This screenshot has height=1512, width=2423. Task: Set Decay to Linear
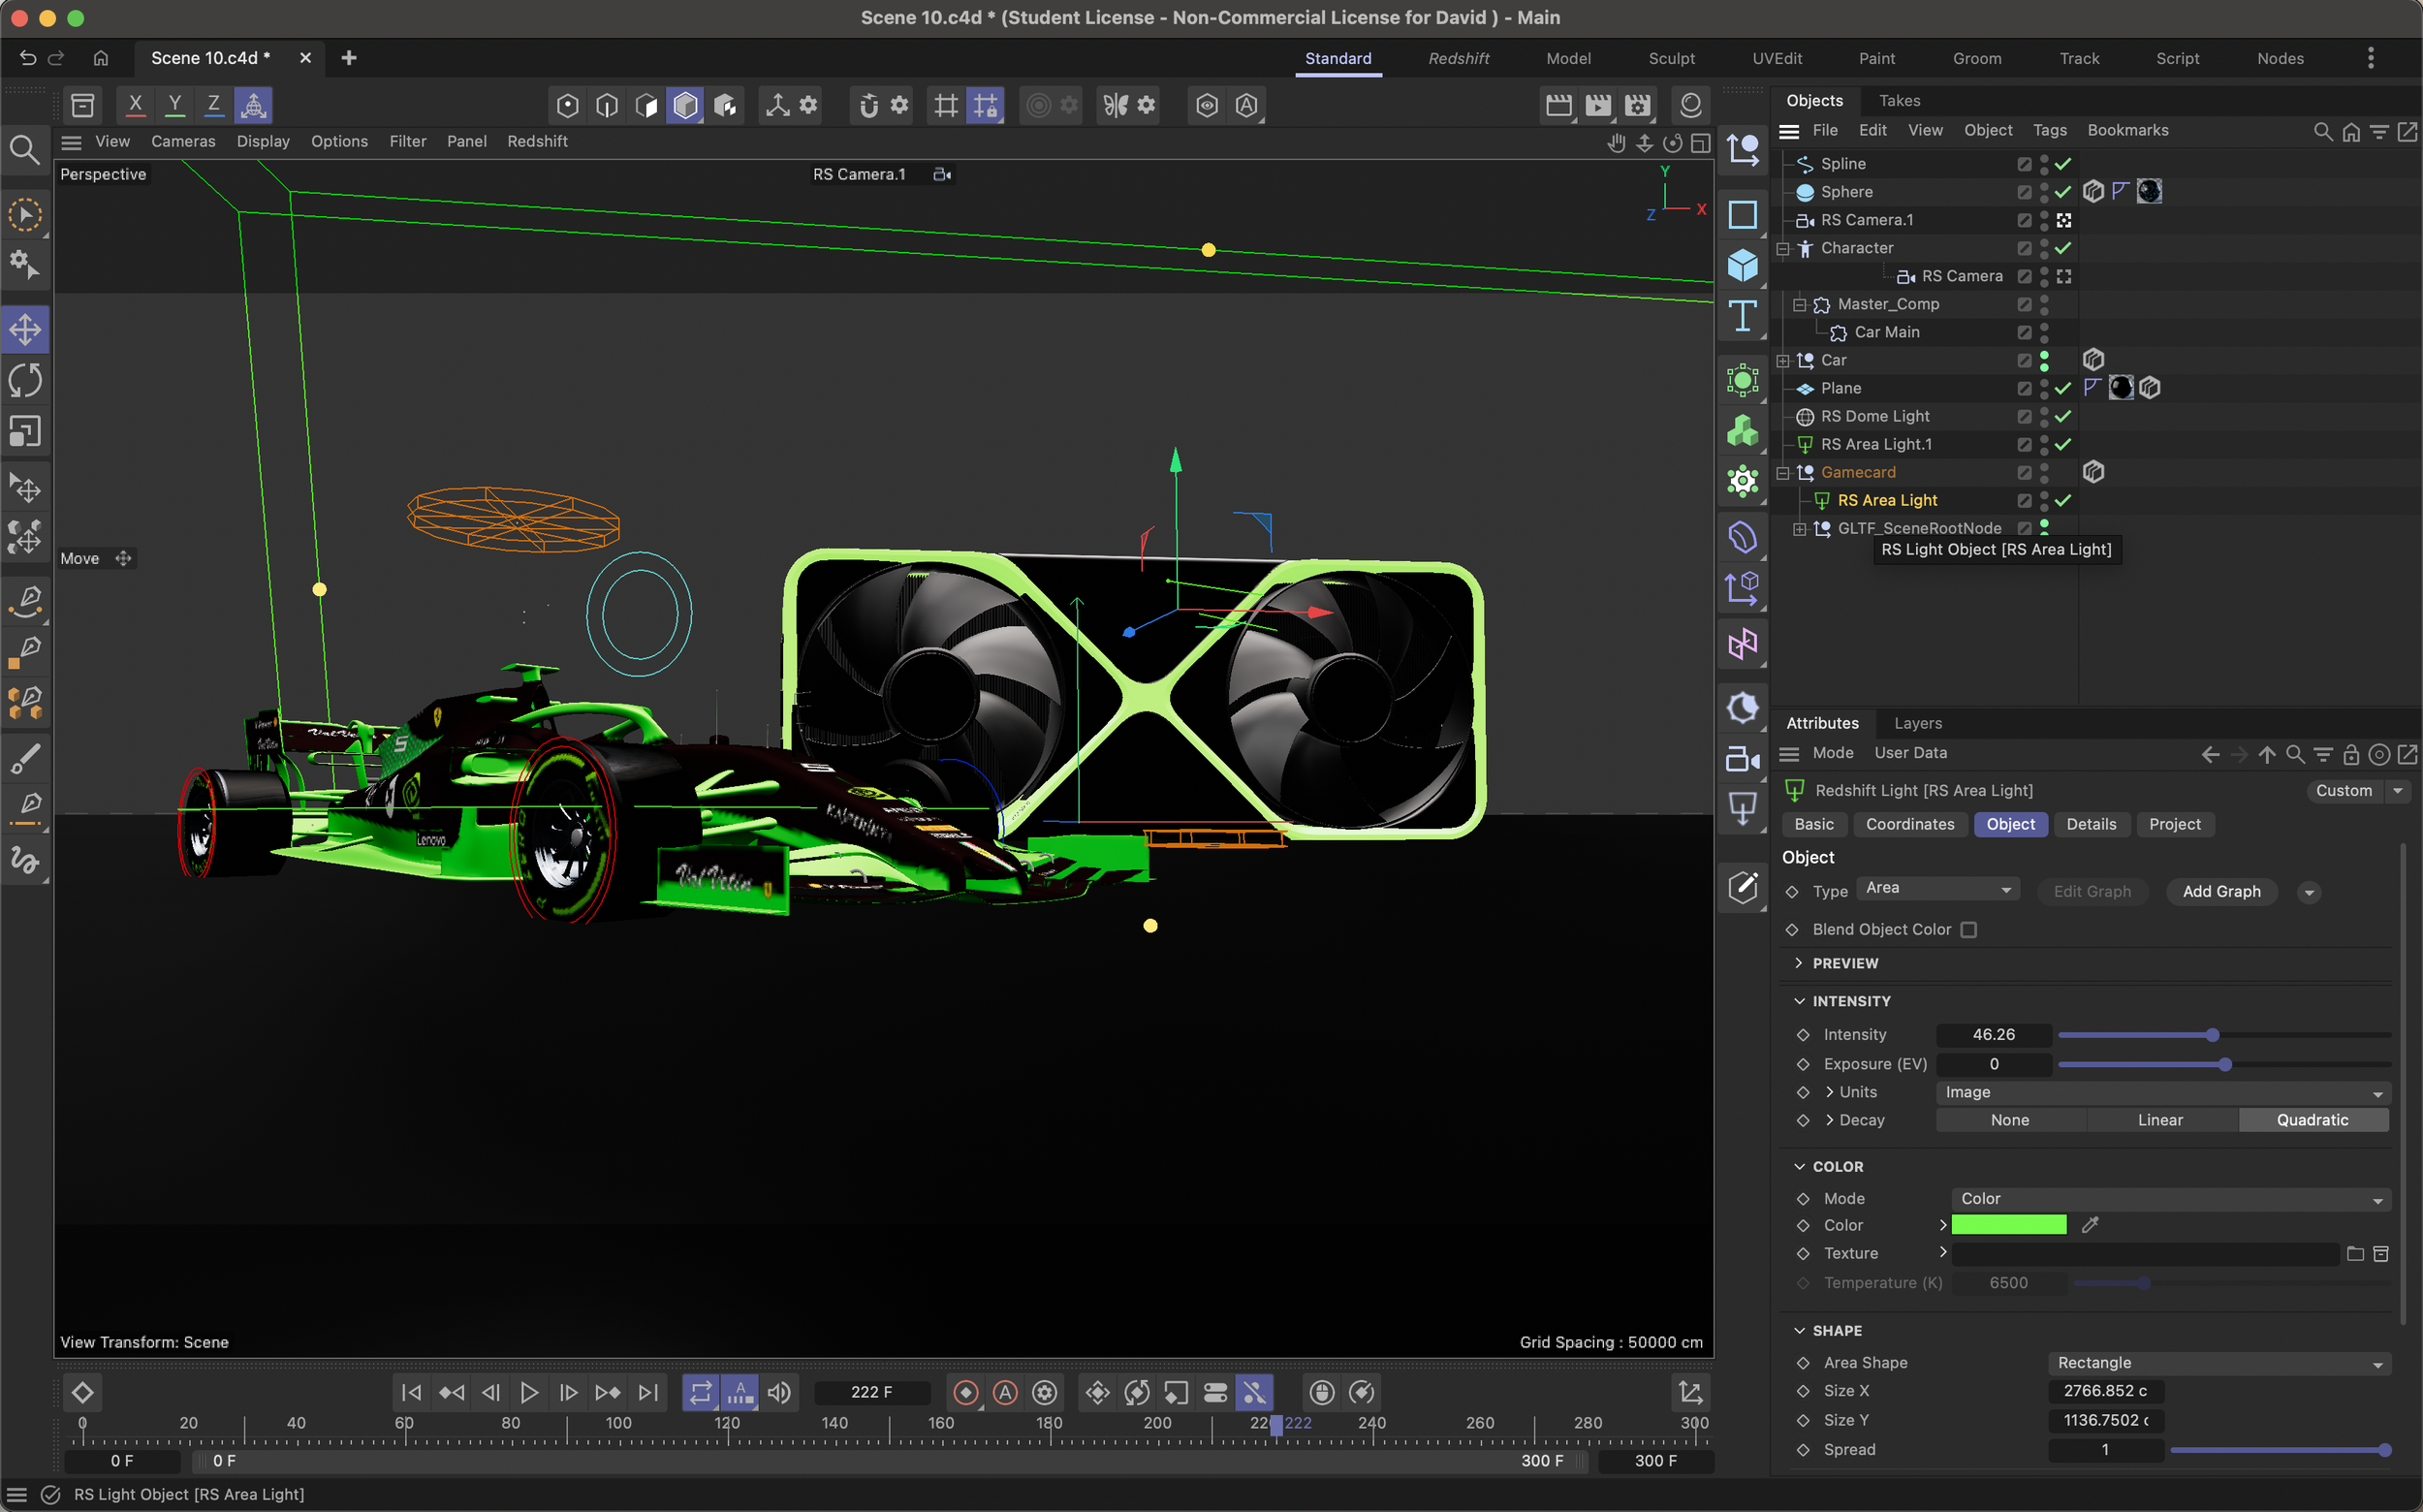point(2160,1120)
